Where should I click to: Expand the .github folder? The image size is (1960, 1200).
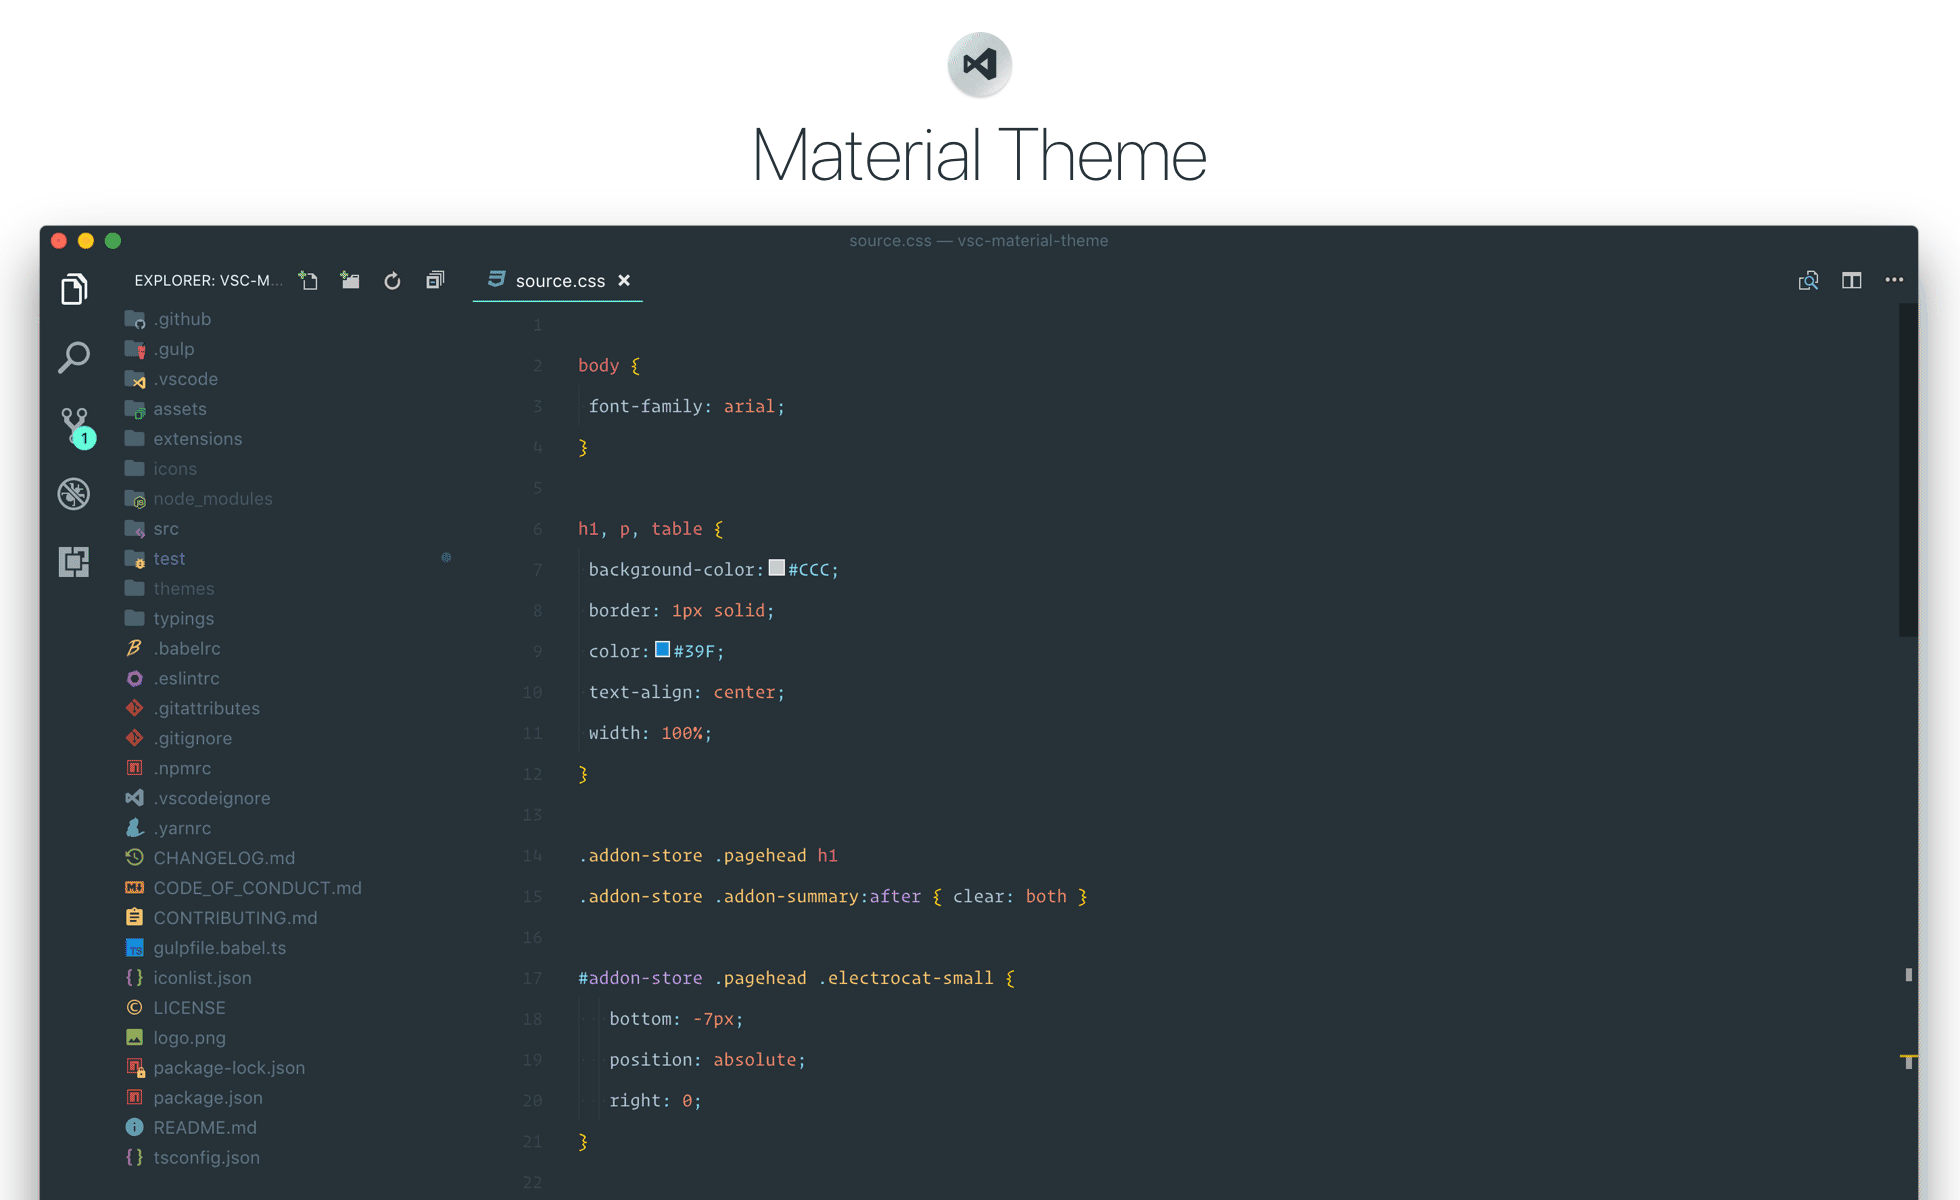(x=182, y=319)
